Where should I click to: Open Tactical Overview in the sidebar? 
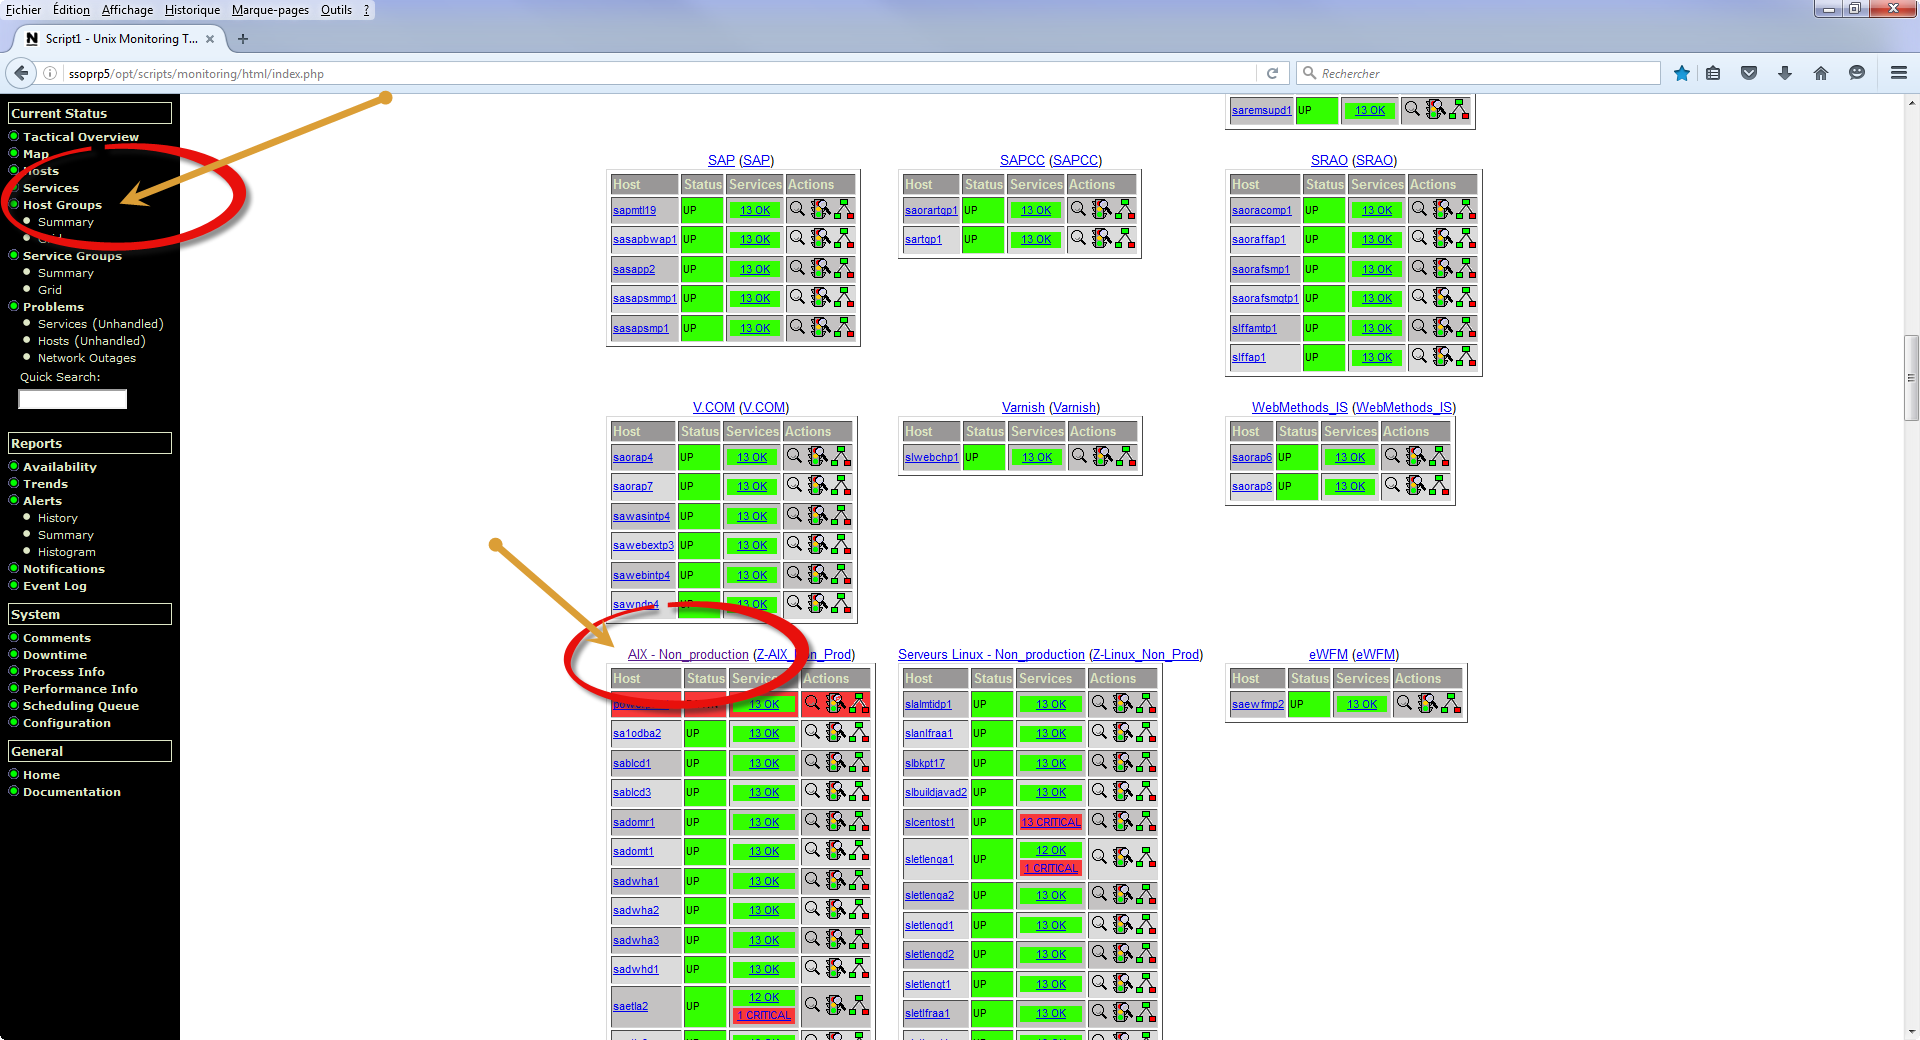pyautogui.click(x=80, y=137)
